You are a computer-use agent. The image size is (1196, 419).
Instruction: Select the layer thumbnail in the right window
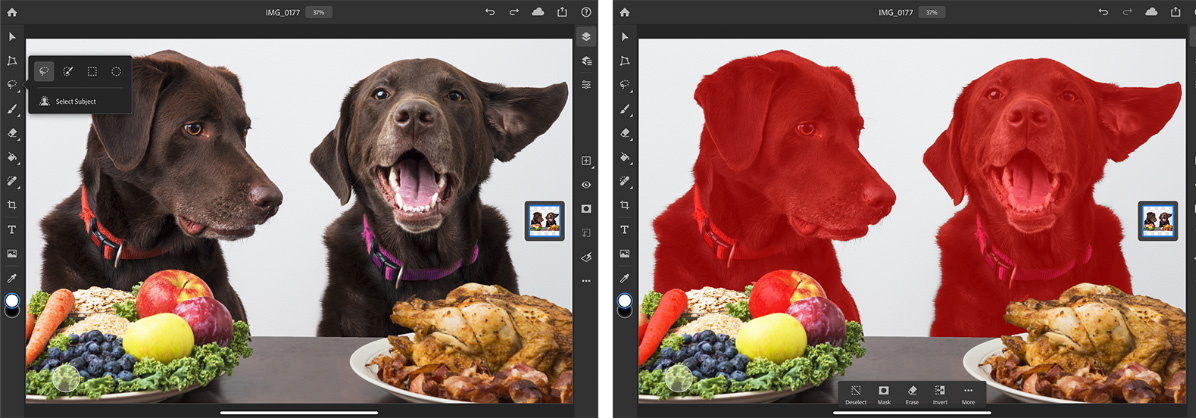[1157, 221]
